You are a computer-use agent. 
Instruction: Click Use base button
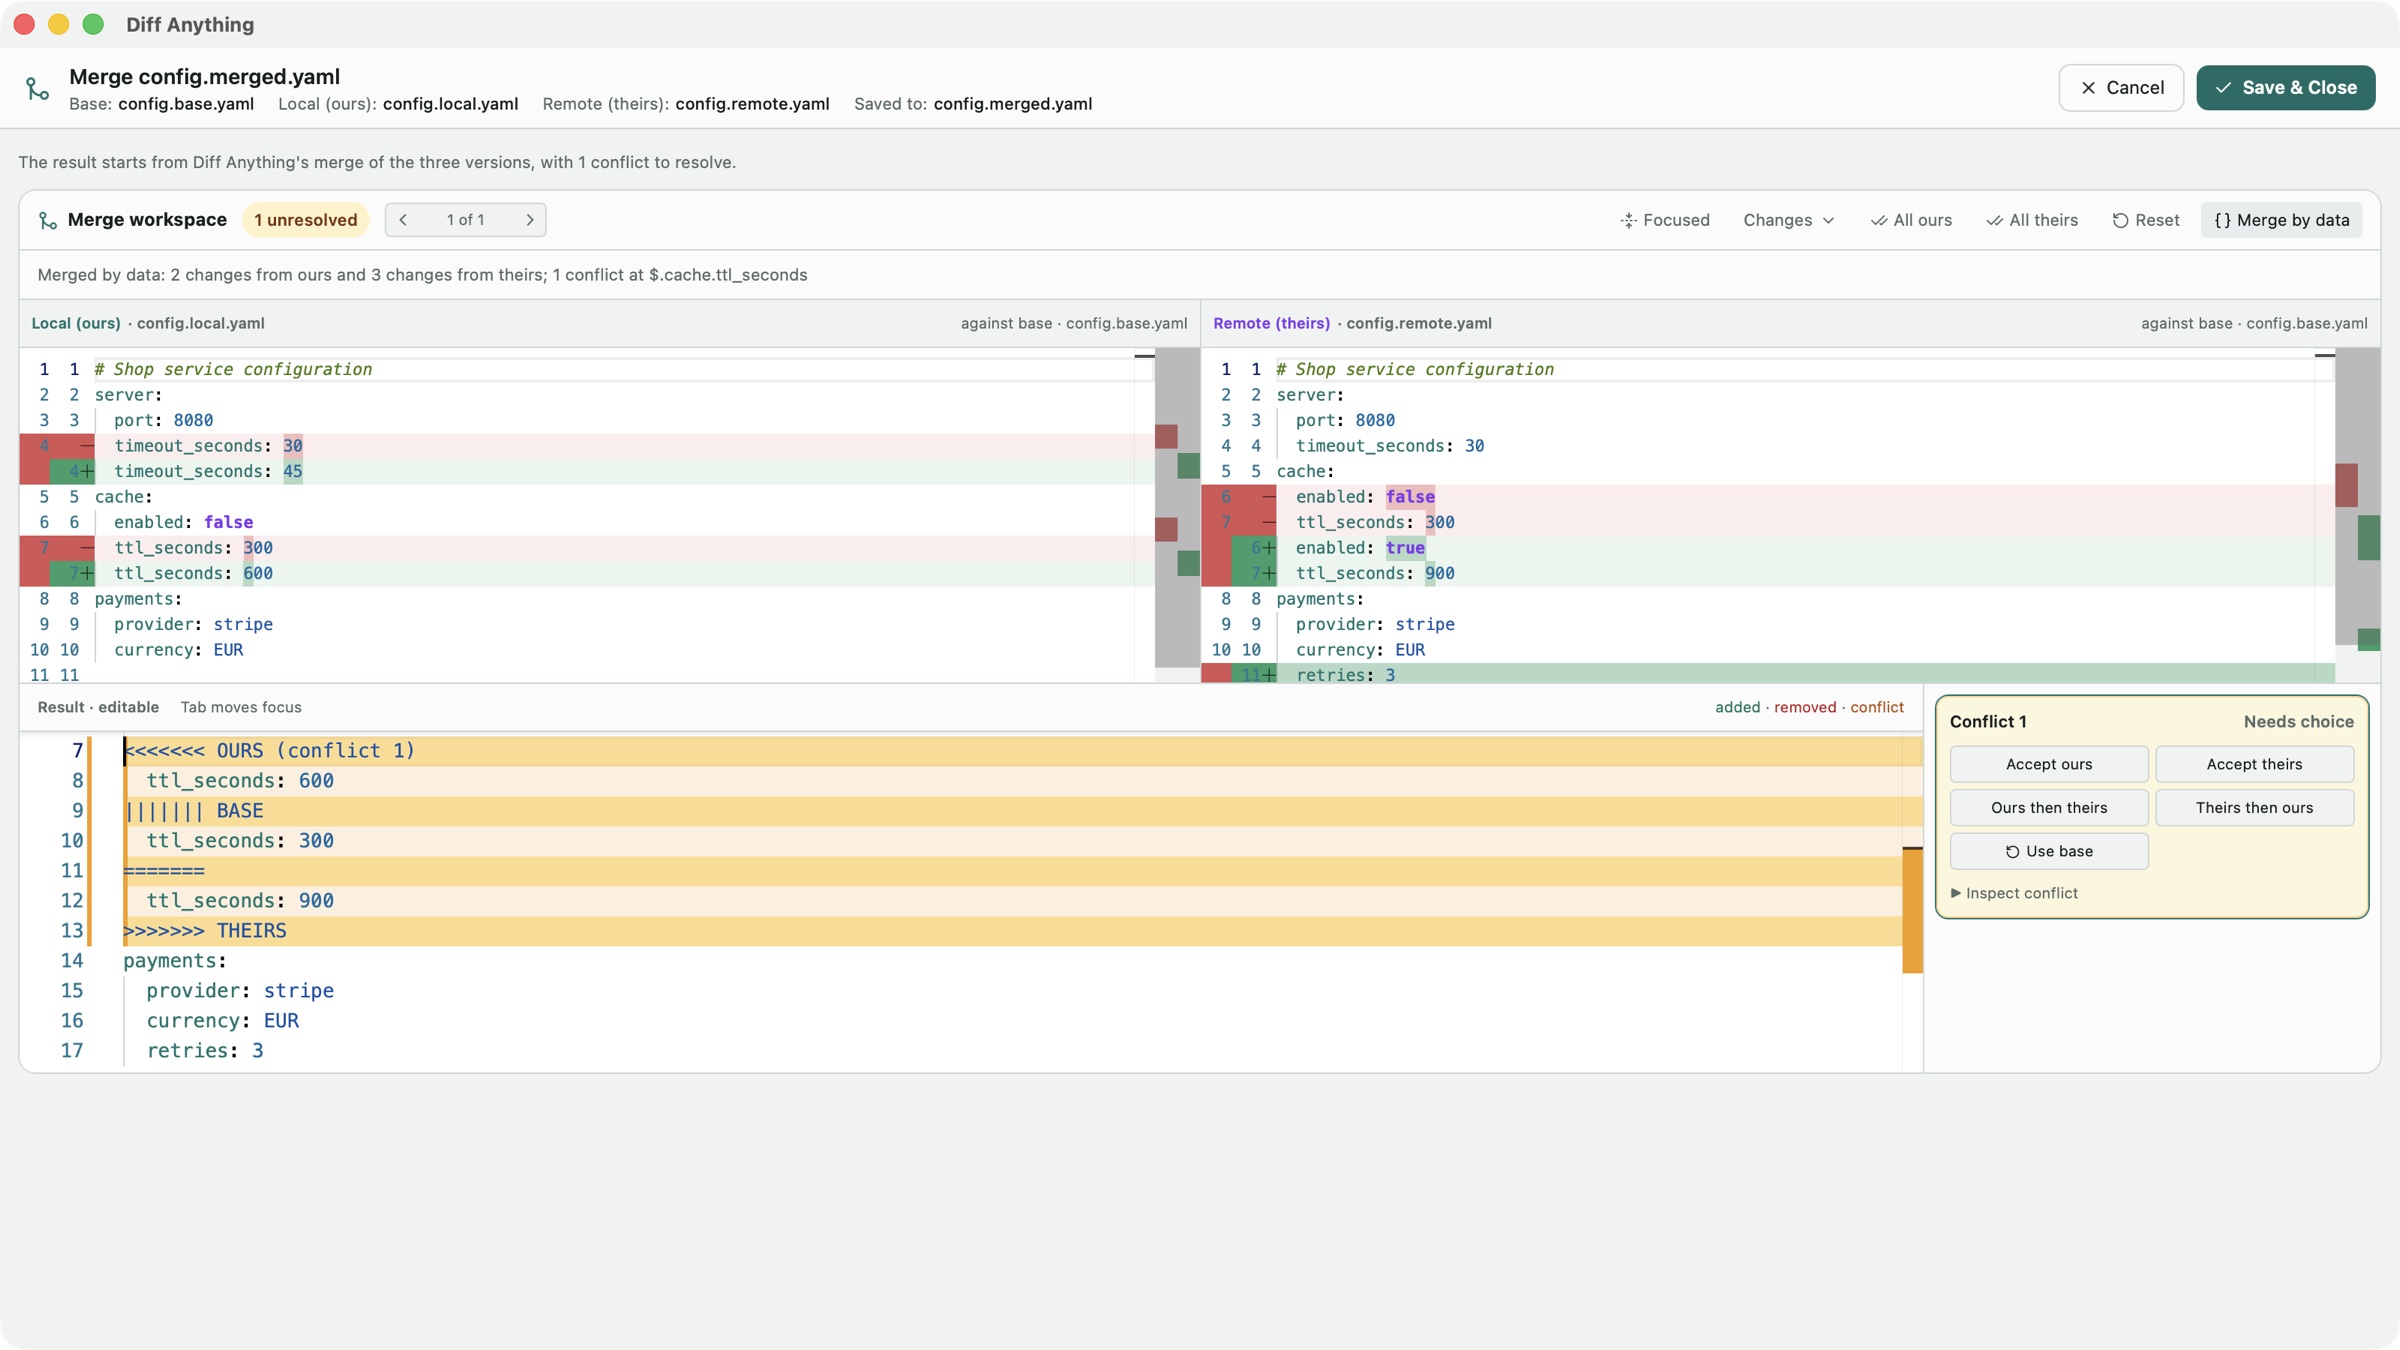[x=2049, y=852]
